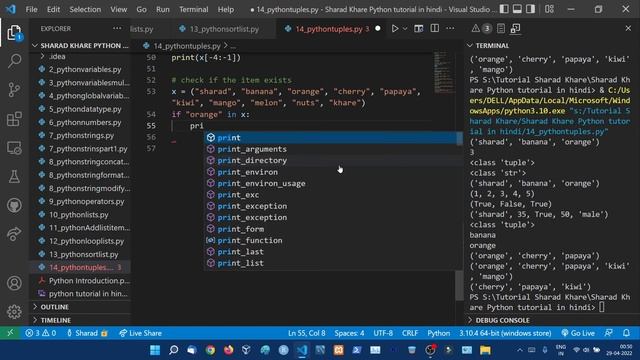Change CRLF line ending
Image resolution: width=640 pixels, height=360 pixels.
tap(410, 333)
